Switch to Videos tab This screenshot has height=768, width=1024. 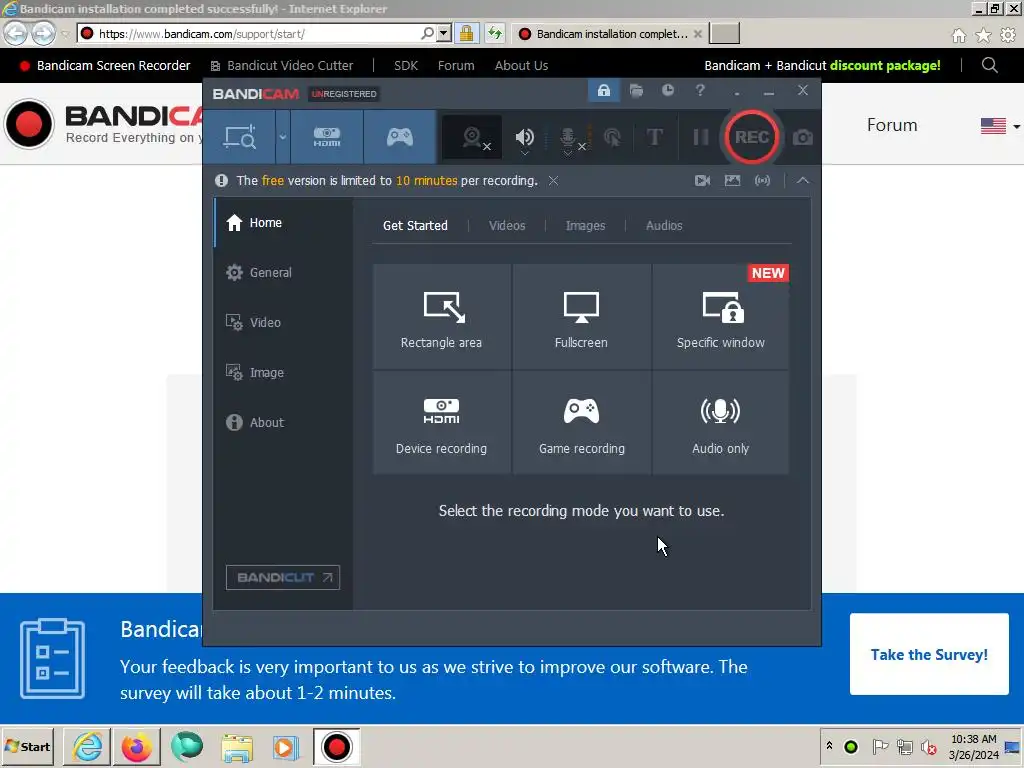coord(507,226)
